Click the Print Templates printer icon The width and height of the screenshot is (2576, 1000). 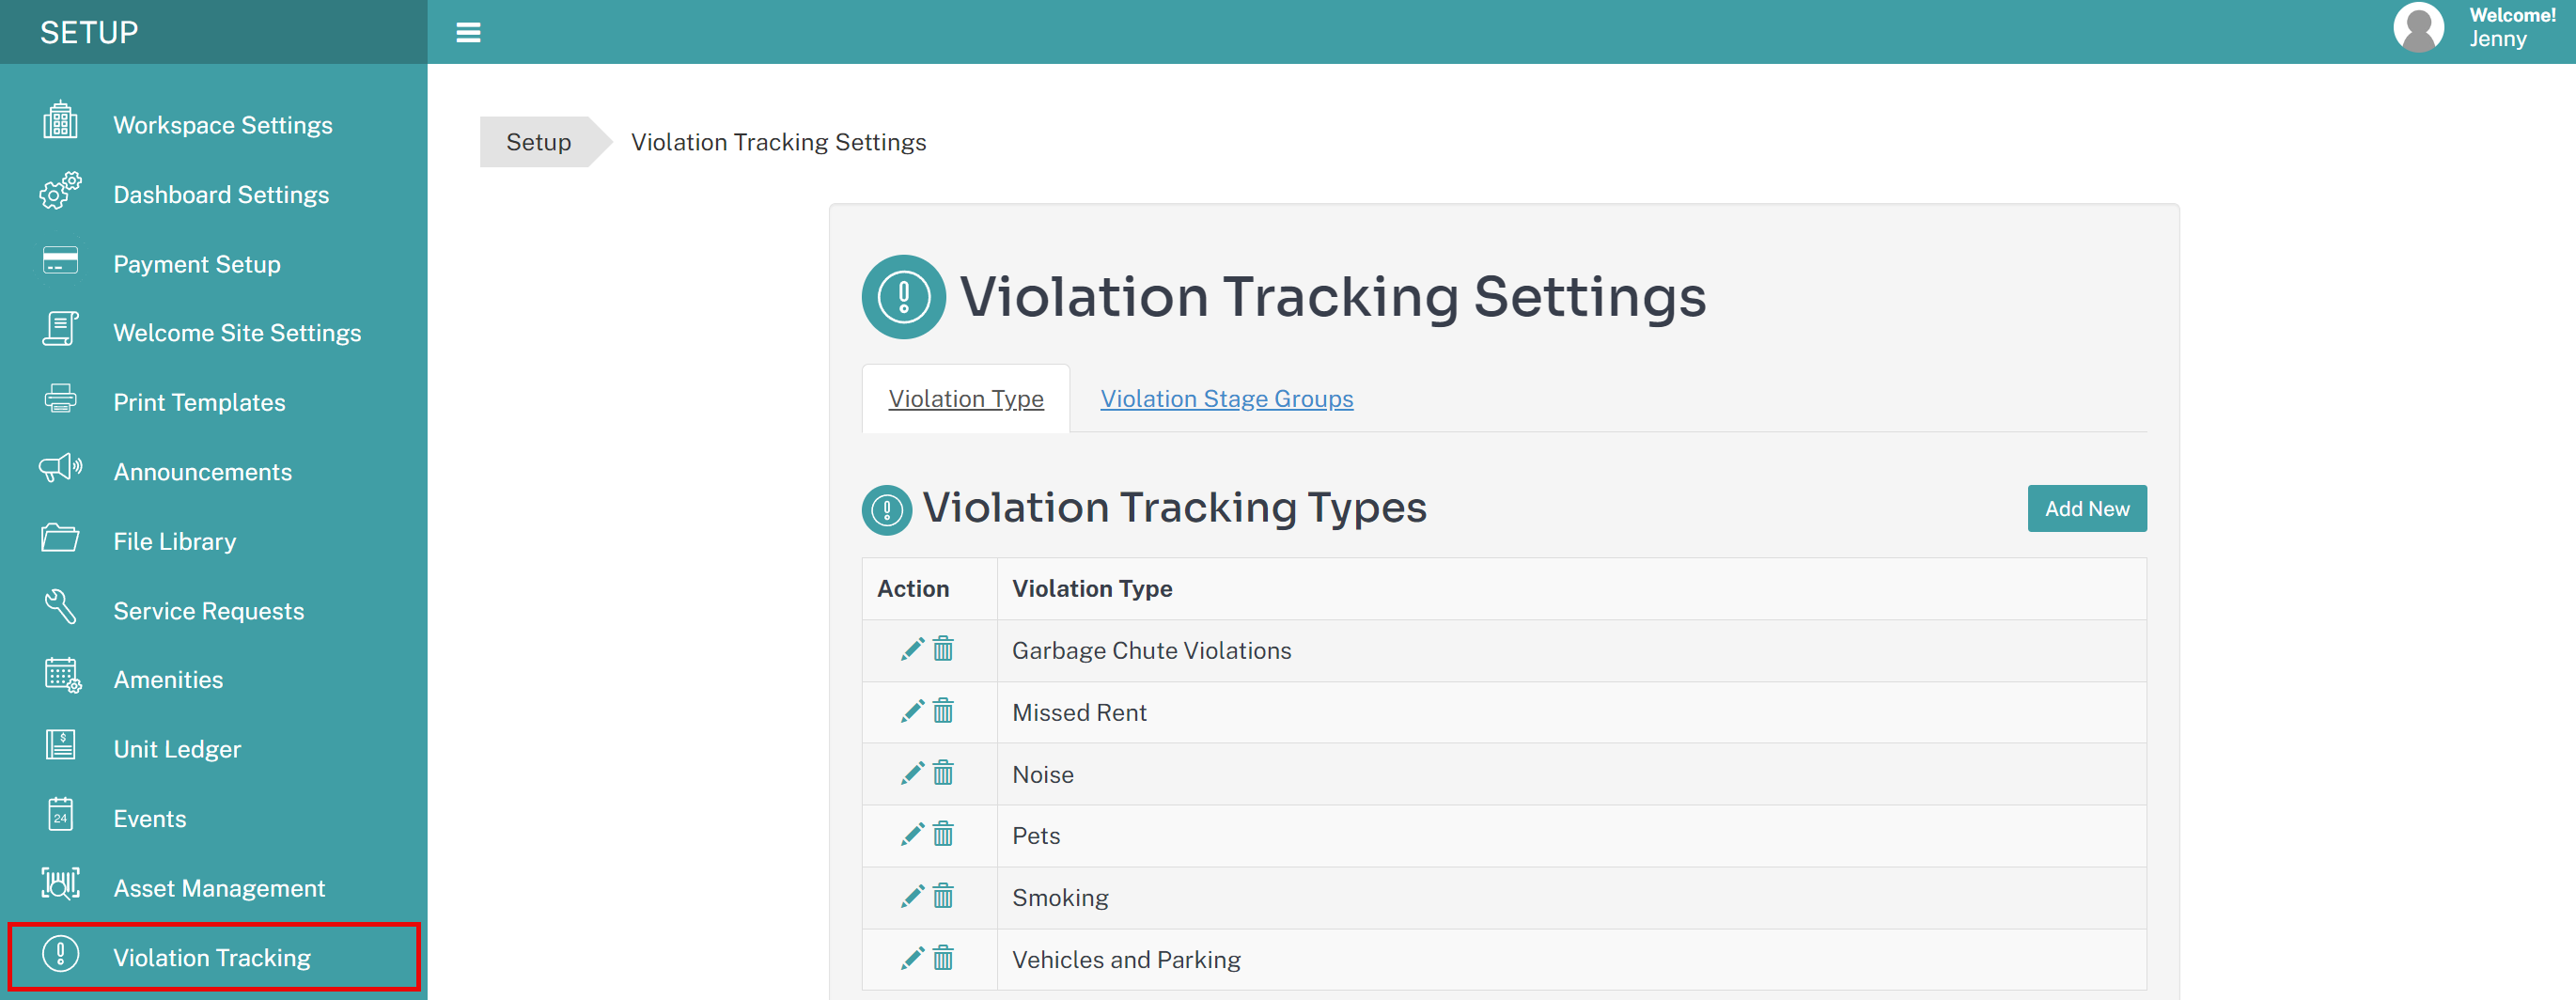pos(60,398)
